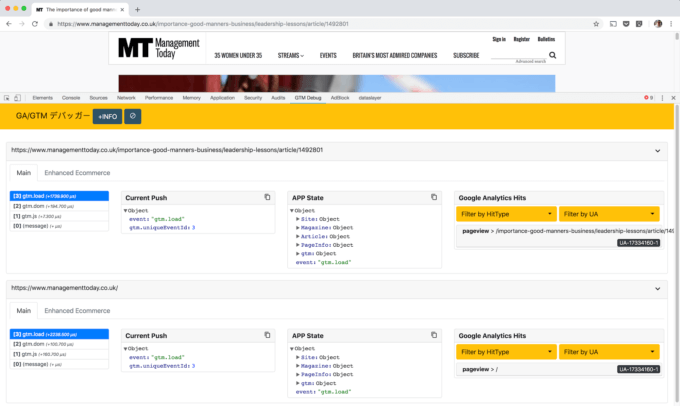Bookmark page with the star icon
This screenshot has height=406, width=680.
click(596, 24)
